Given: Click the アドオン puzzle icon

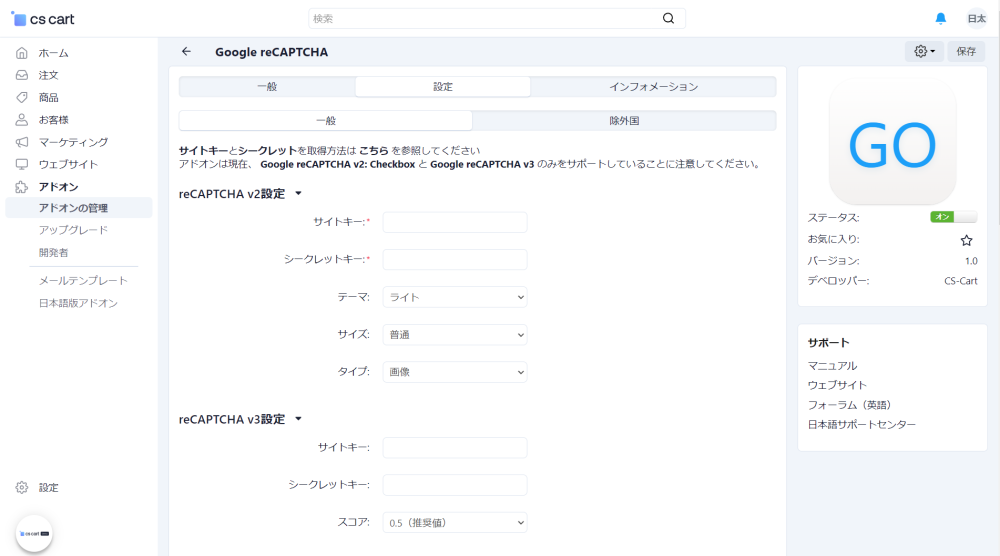Looking at the screenshot, I should click(x=22, y=187).
